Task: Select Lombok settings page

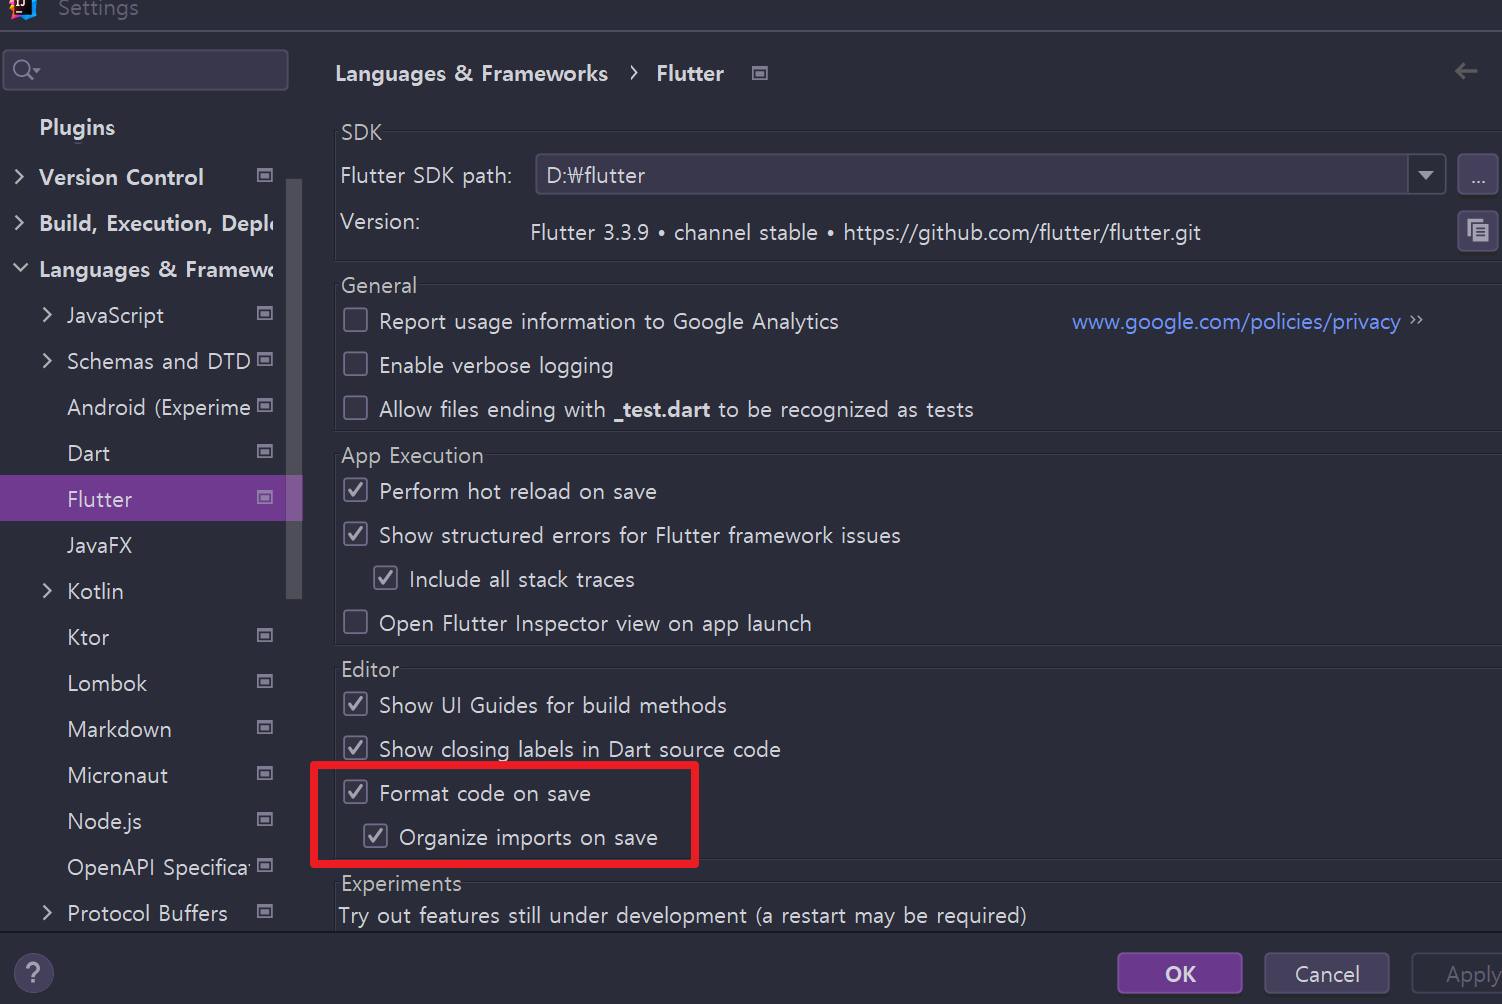Action: tap(107, 683)
